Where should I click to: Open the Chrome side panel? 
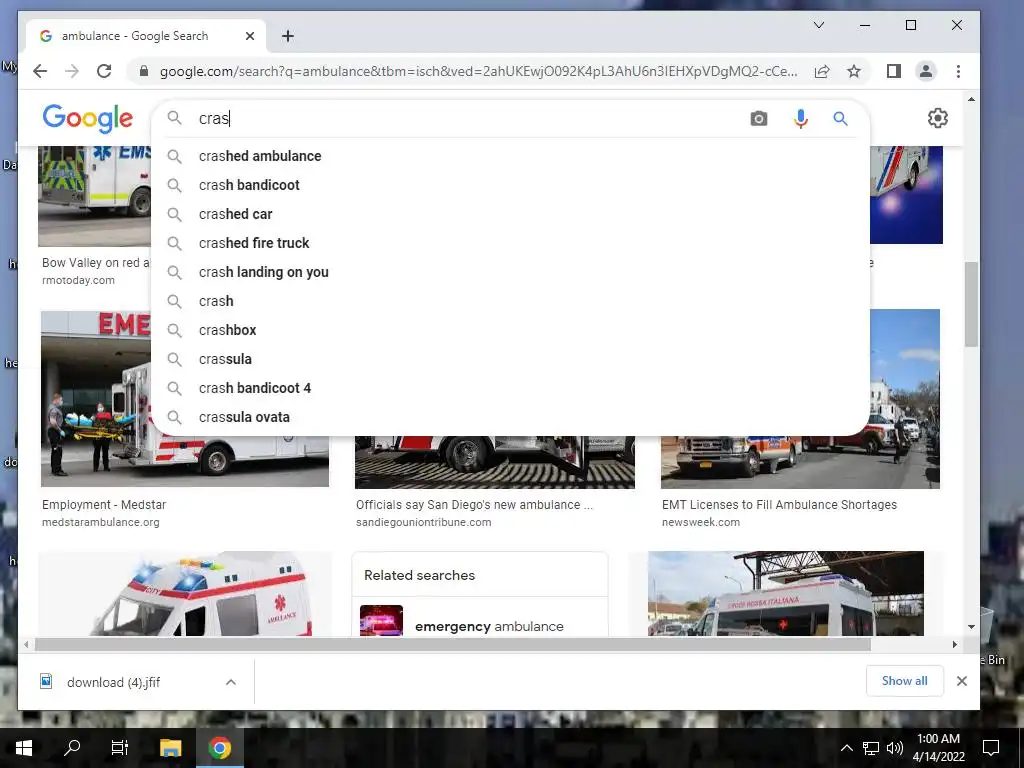(x=893, y=71)
